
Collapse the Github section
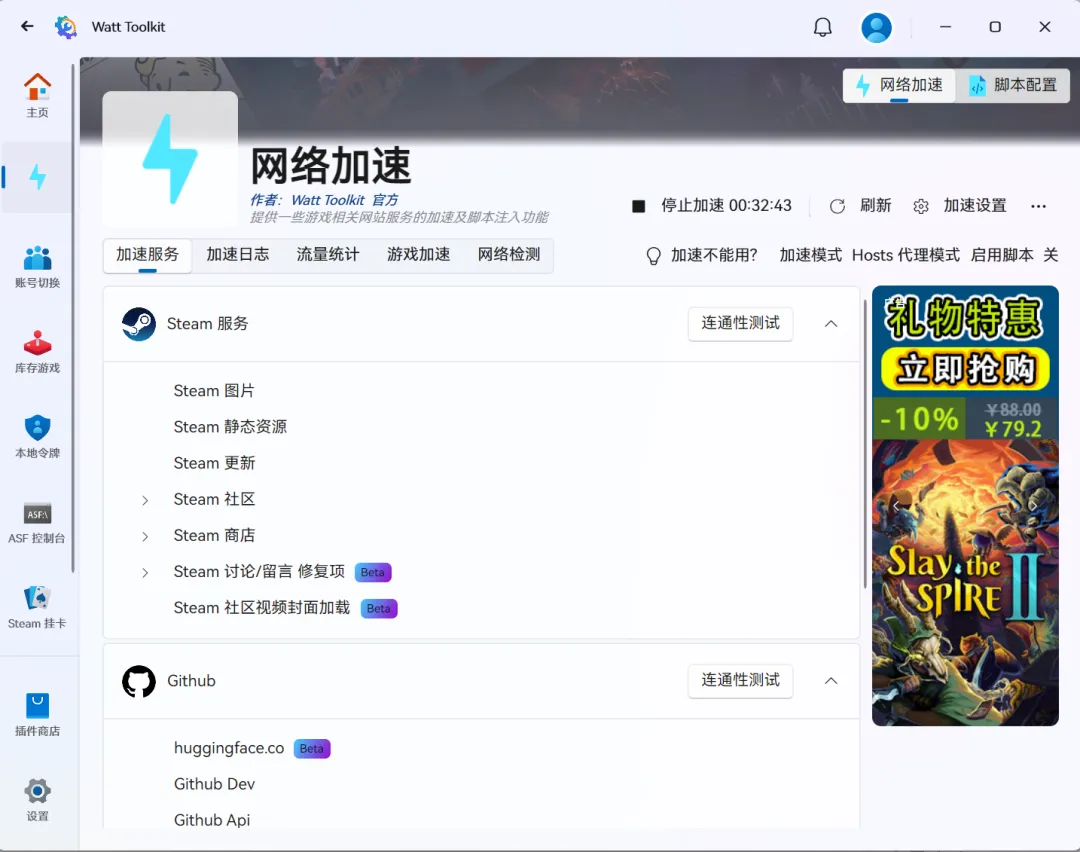click(831, 681)
